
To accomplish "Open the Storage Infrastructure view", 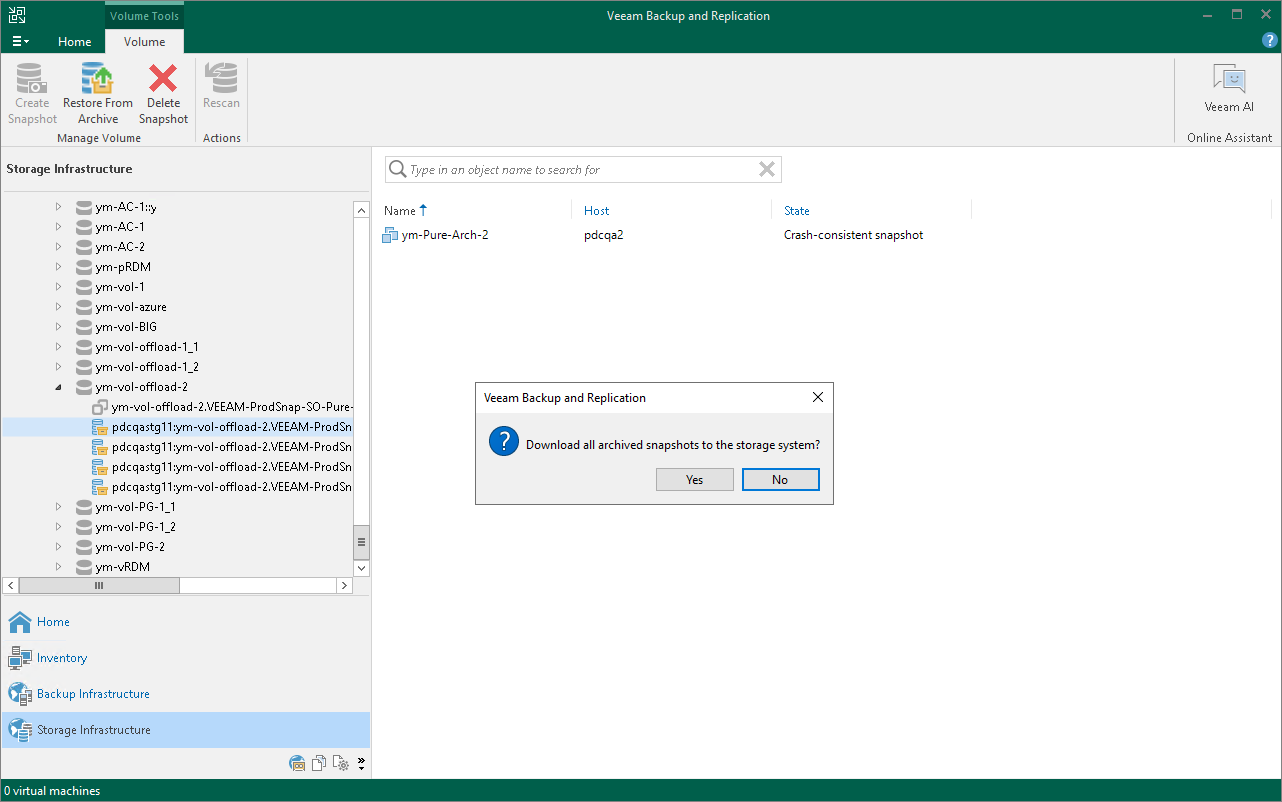I will point(185,730).
